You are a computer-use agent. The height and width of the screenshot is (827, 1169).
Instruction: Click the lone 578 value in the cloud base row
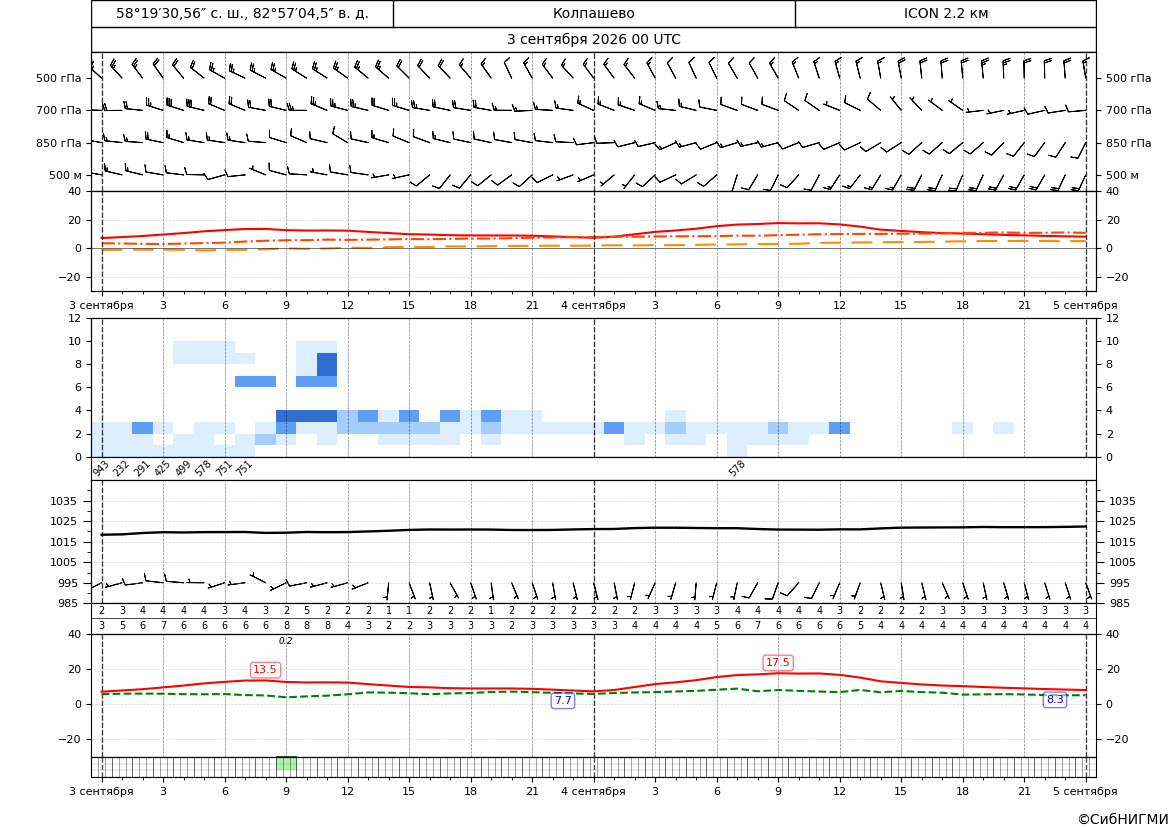737,468
